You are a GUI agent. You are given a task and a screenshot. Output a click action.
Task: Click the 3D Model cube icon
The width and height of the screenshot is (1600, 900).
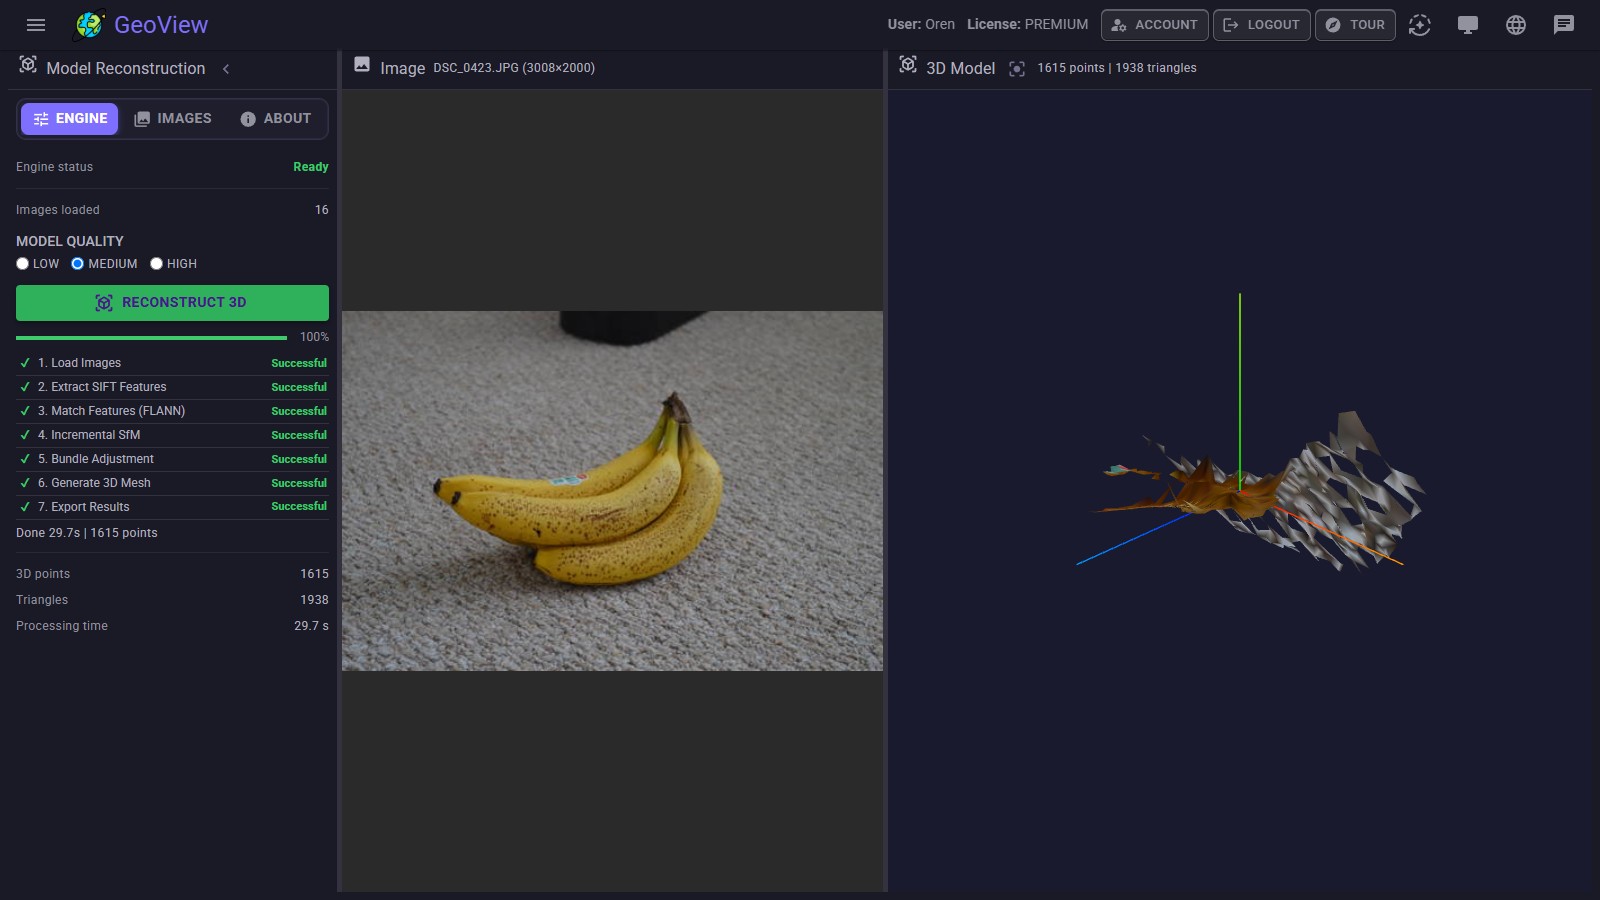[x=908, y=65]
